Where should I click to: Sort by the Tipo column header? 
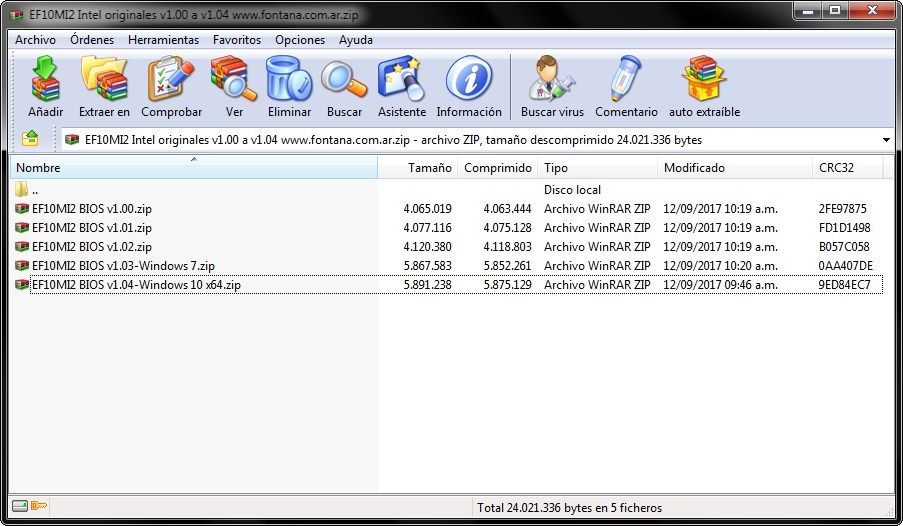click(597, 167)
